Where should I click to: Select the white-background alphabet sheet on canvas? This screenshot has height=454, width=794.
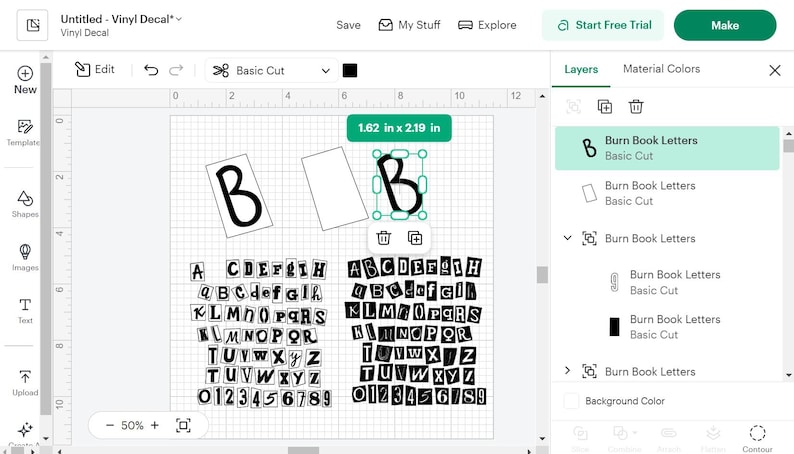(260, 333)
